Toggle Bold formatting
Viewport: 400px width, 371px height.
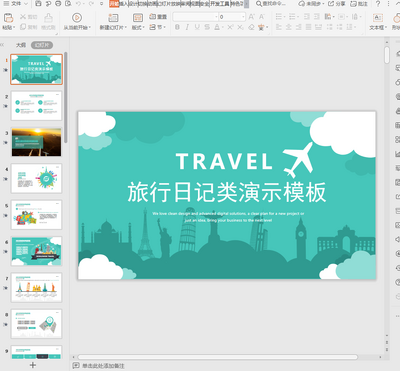(177, 27)
